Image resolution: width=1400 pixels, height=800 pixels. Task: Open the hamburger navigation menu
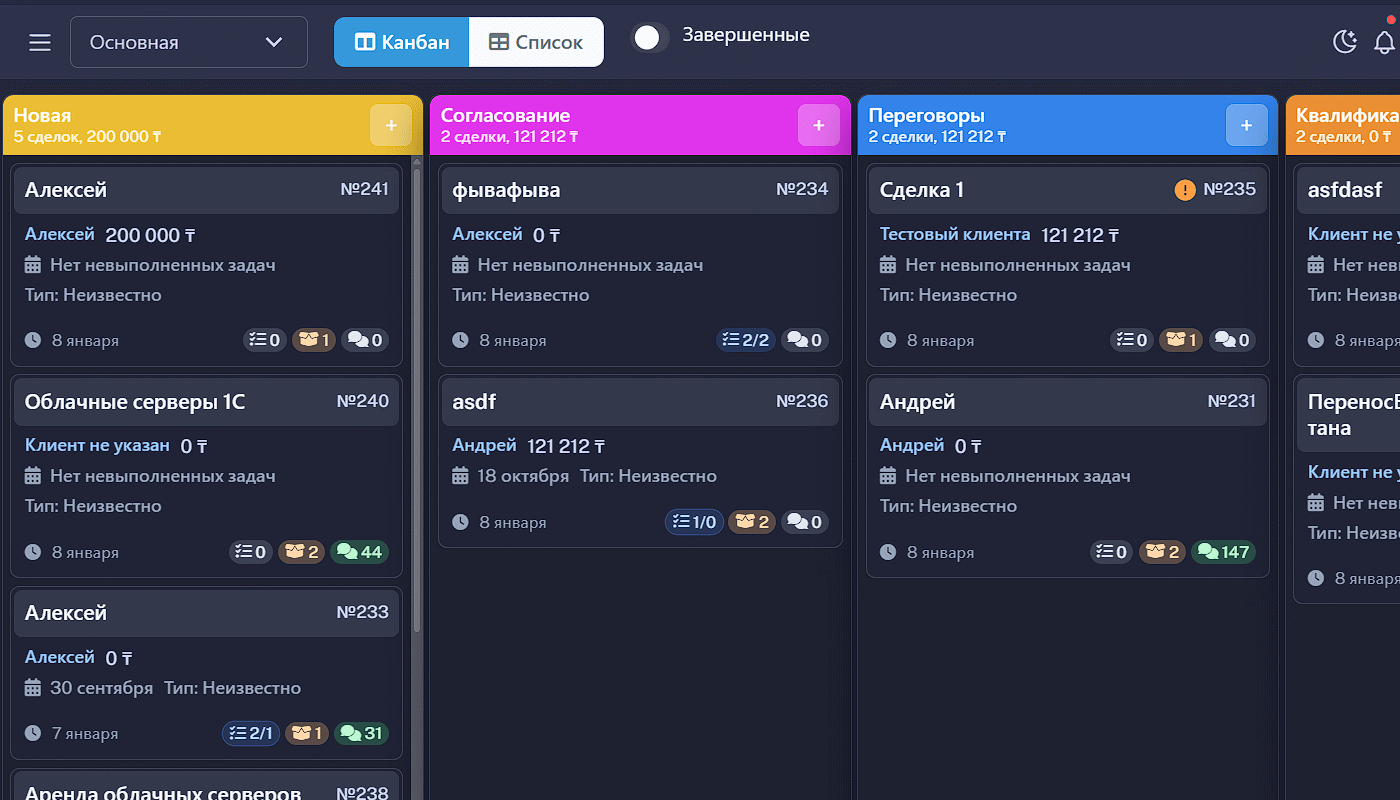pyautogui.click(x=40, y=42)
